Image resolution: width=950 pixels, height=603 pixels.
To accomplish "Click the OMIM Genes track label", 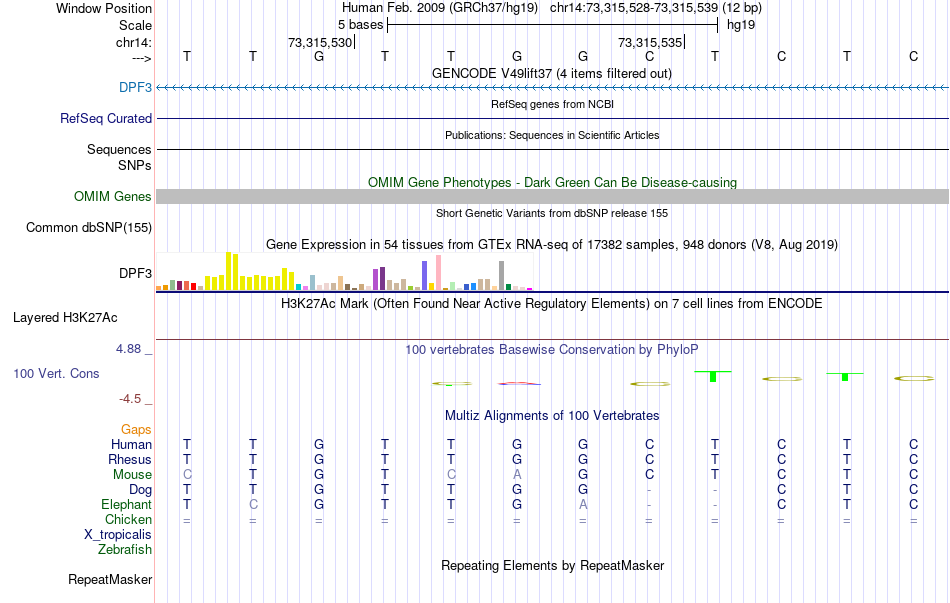I will tap(112, 196).
